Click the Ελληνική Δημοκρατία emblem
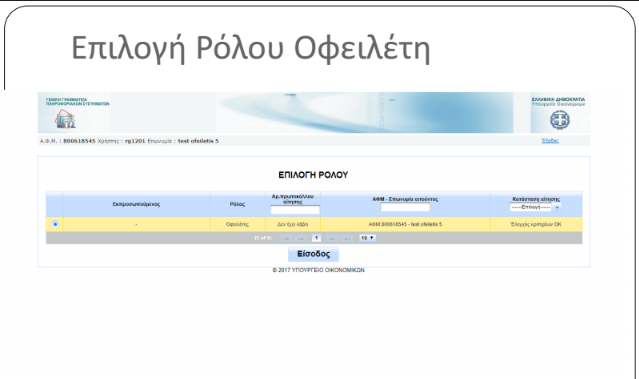Screen dimensions: 639x379 click(560, 120)
